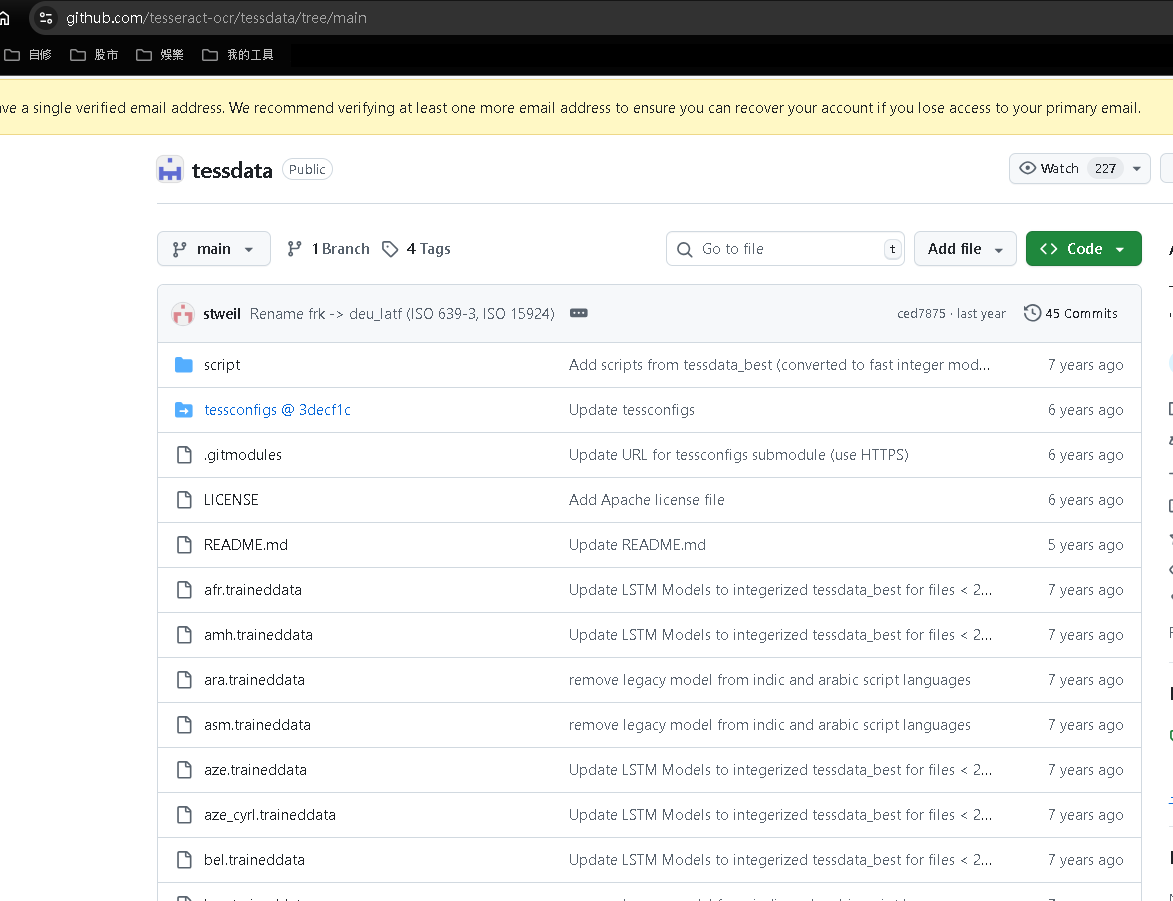
Task: Click the tessconfigs submodule folder icon
Action: (184, 410)
